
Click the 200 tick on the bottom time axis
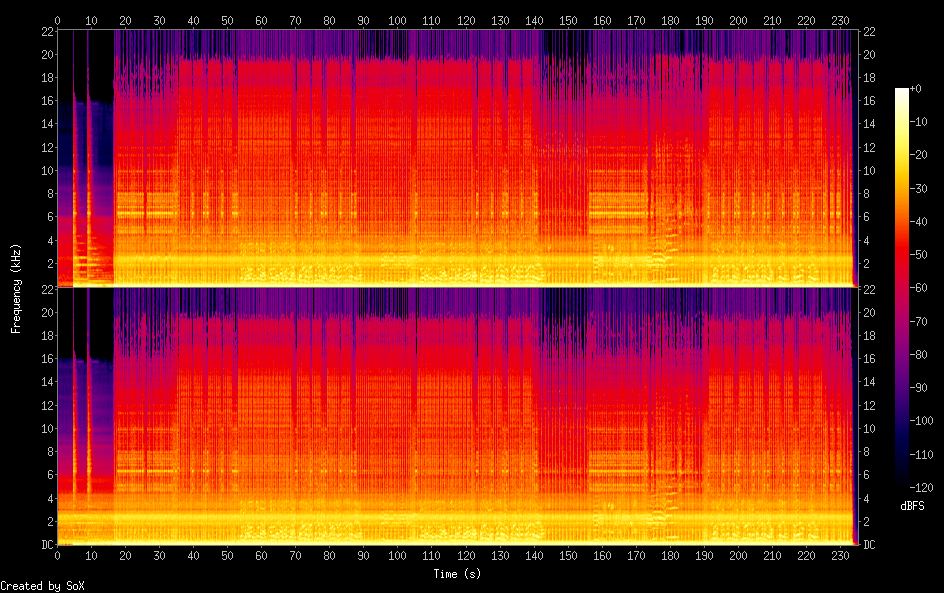[x=738, y=556]
